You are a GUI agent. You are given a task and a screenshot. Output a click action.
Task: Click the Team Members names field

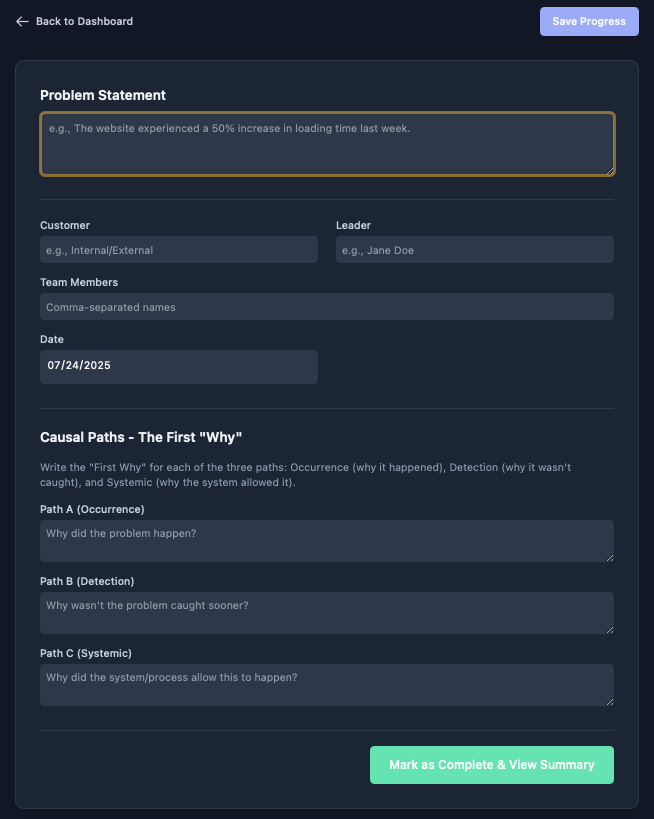pos(326,307)
